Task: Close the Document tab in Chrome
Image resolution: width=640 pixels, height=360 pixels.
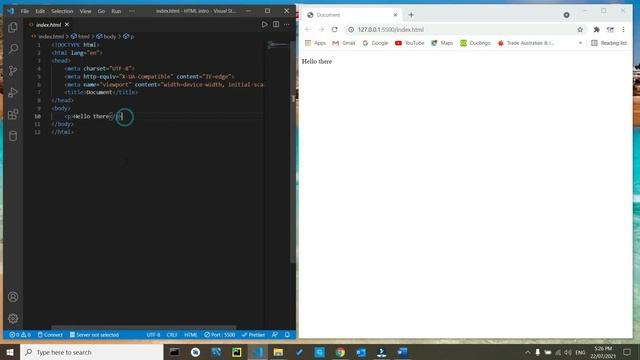Action: (395, 15)
